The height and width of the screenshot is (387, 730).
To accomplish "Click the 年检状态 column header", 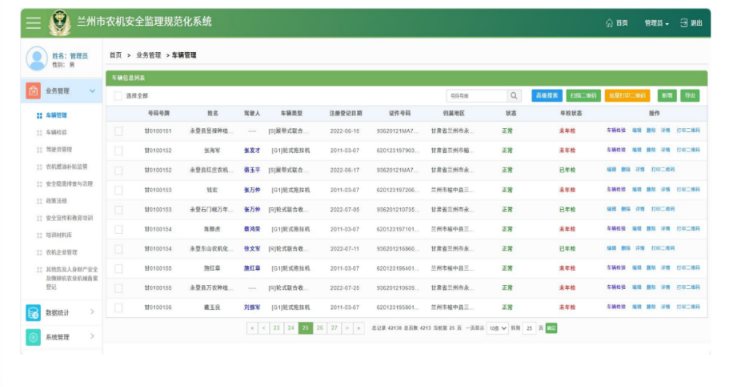I will [571, 113].
